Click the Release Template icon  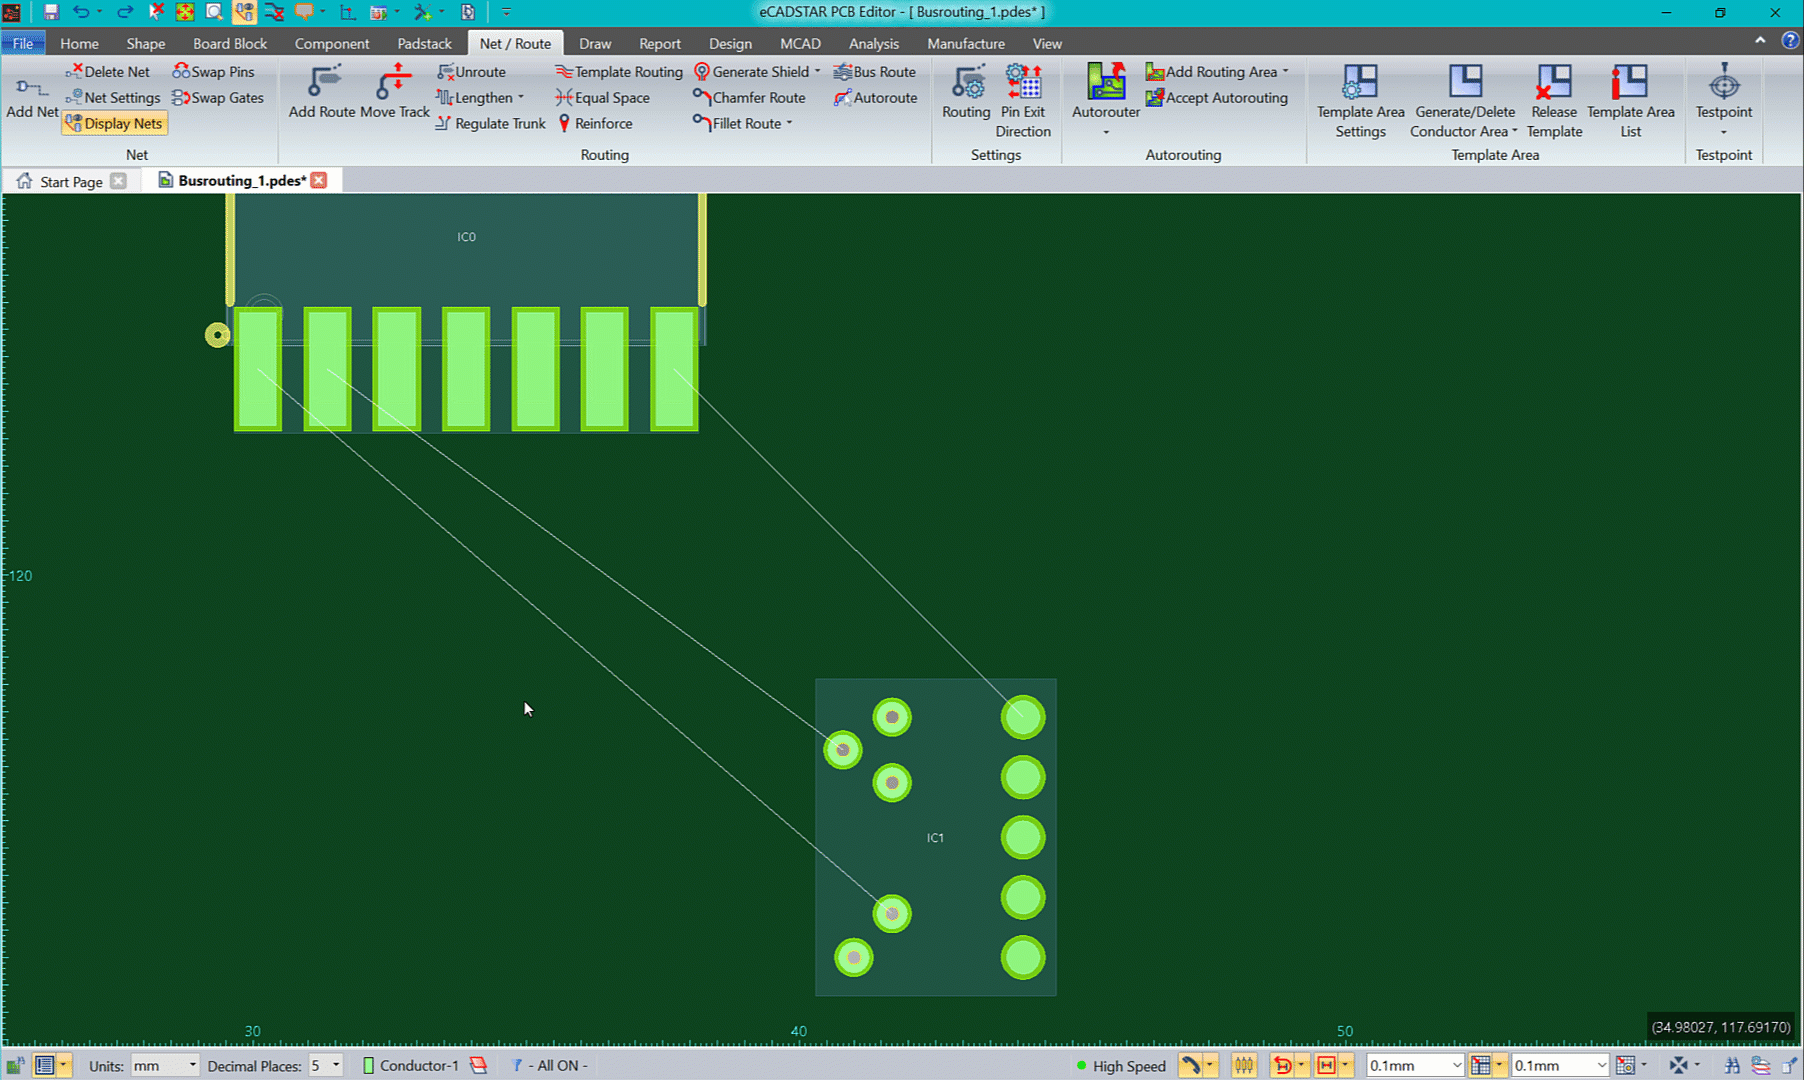tap(1554, 82)
